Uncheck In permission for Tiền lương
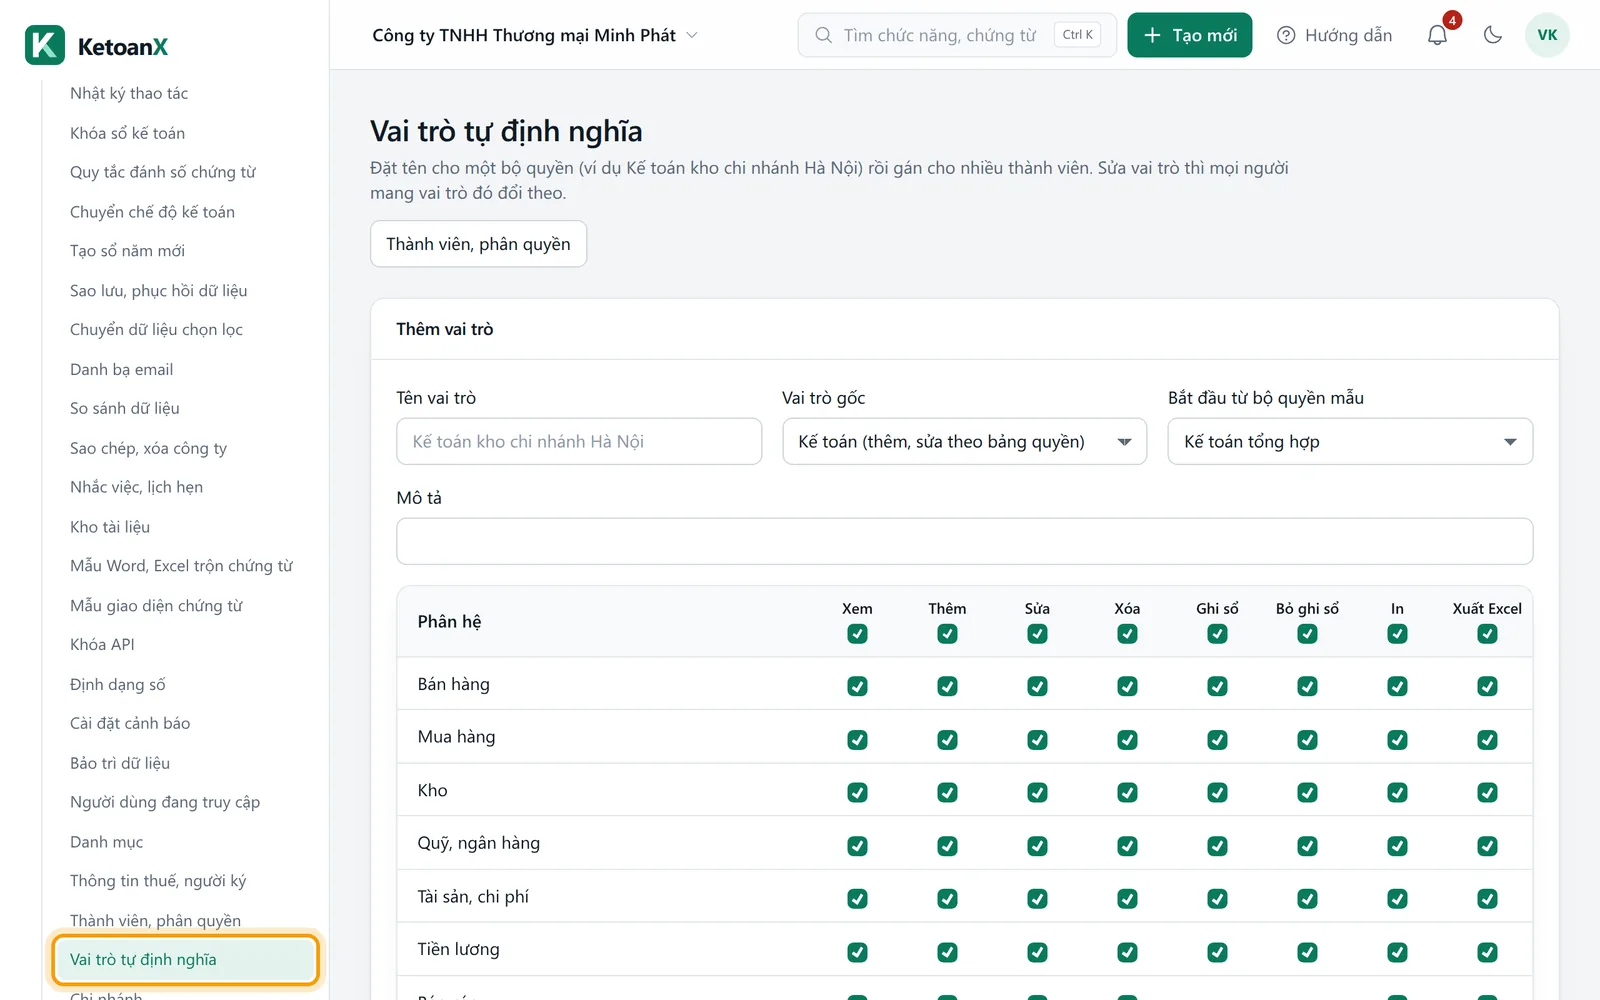Viewport: 1600px width, 1000px height. coord(1397,952)
